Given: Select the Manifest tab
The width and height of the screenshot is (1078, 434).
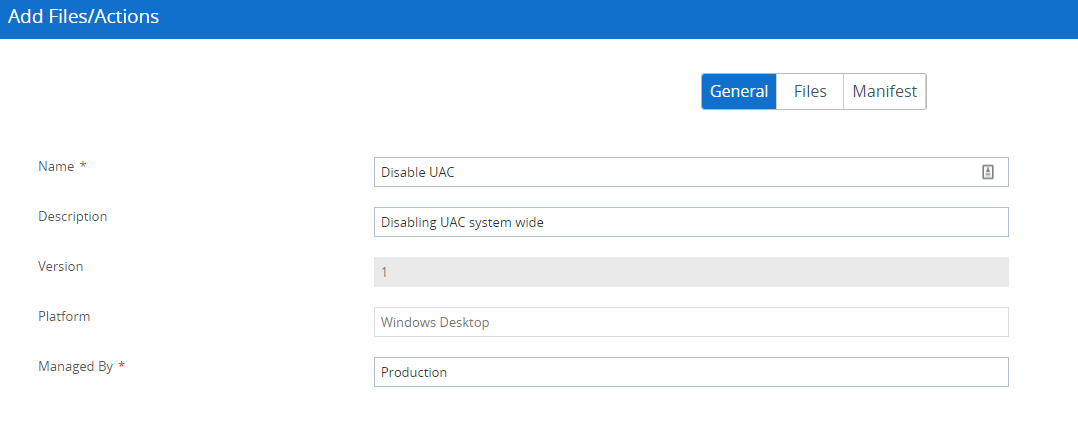Looking at the screenshot, I should pos(884,91).
